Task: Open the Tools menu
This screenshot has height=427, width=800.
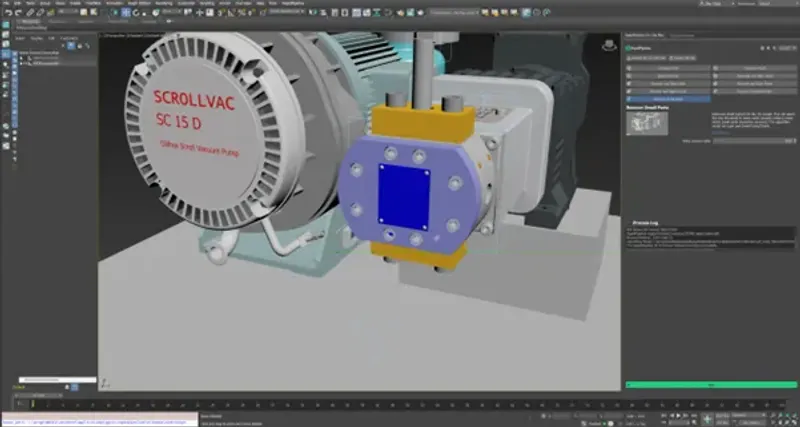Action: click(31, 3)
